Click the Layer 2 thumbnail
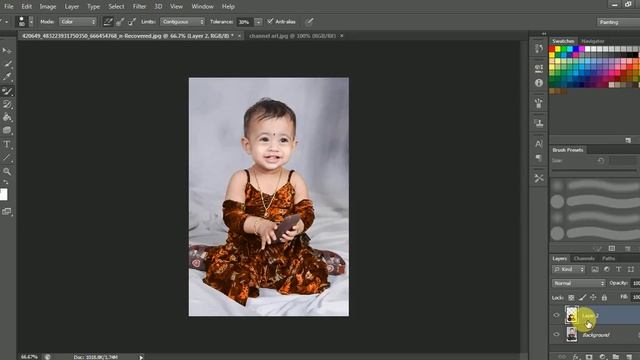640x360 pixels. pos(571,315)
